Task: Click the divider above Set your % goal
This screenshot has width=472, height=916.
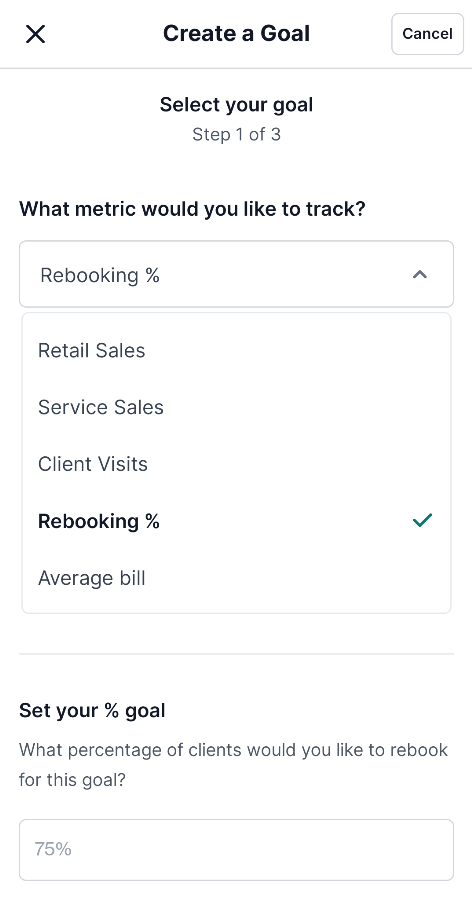Action: [x=236, y=654]
